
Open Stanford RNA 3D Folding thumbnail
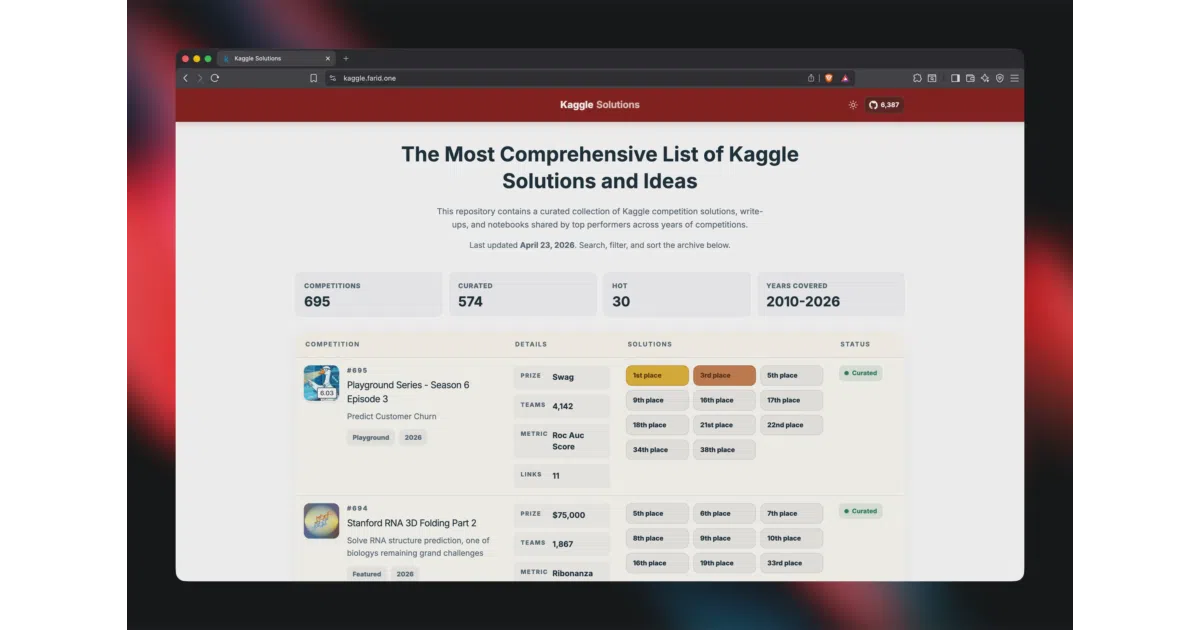tap(321, 521)
